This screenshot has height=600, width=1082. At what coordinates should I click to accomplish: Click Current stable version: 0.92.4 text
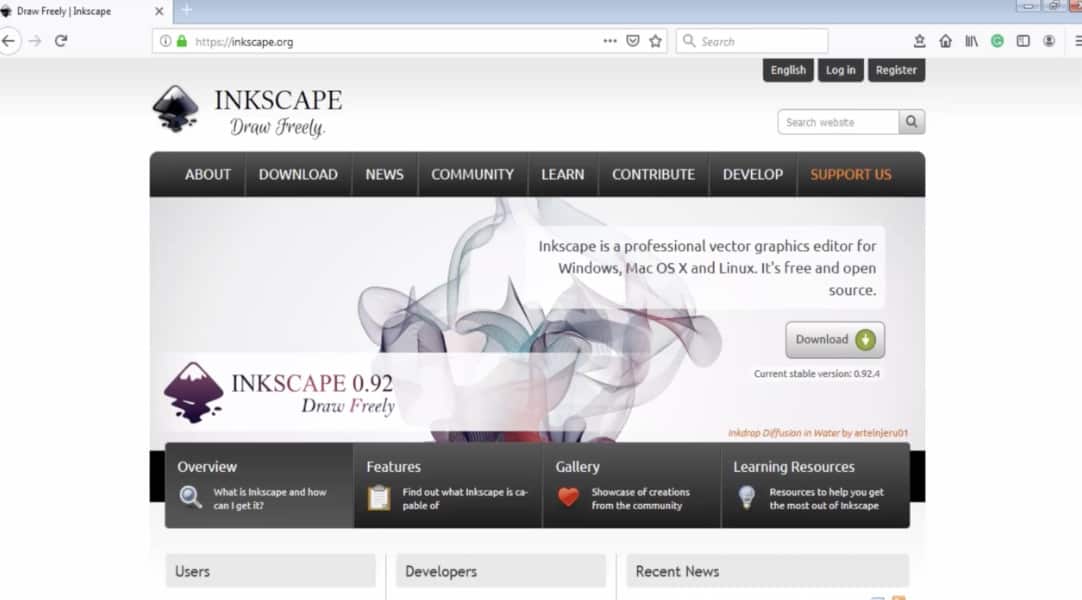pyautogui.click(x=816, y=374)
